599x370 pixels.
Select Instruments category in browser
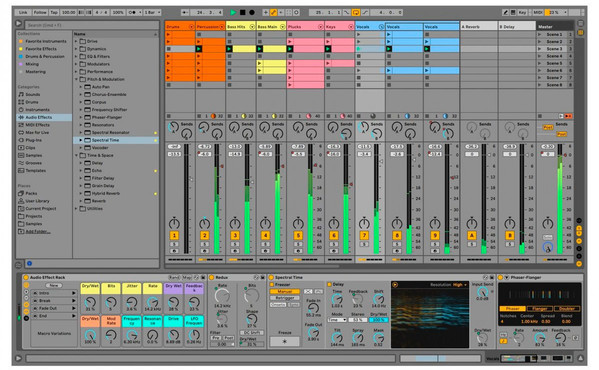(37, 110)
